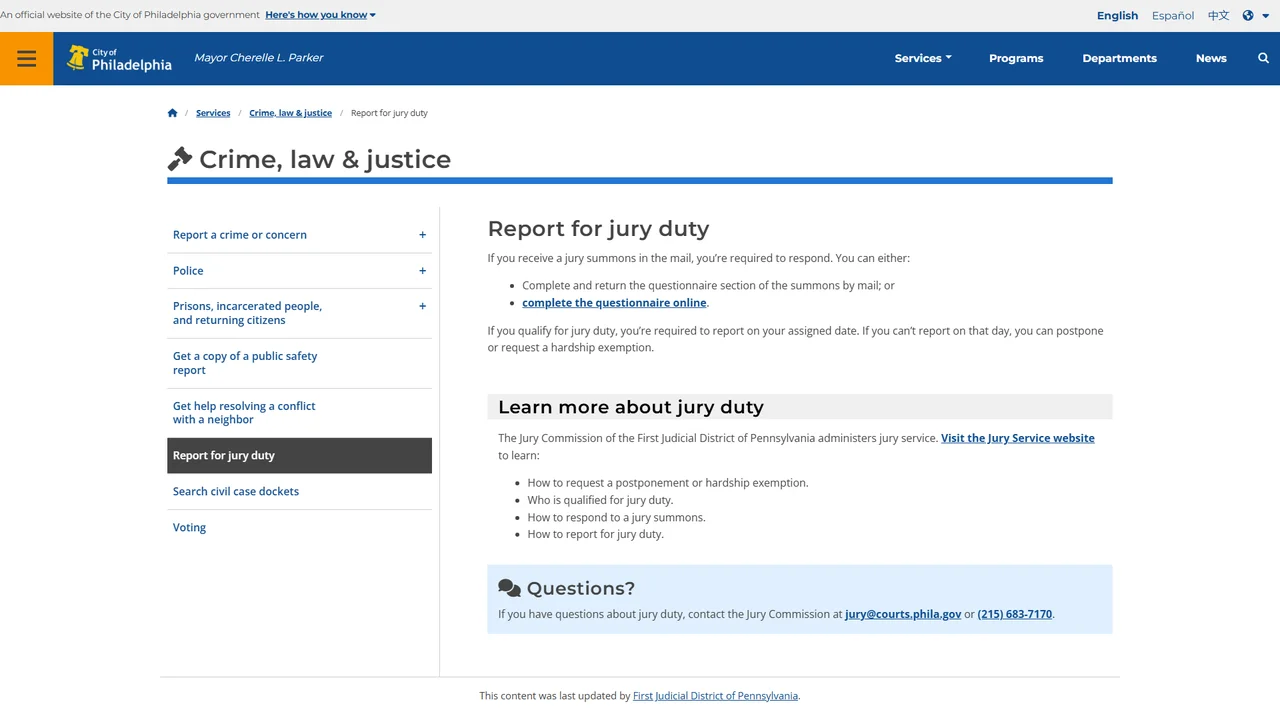Click the 'How to respond to a jury summons.' bullet
Image resolution: width=1280 pixels, height=720 pixels.
(x=617, y=517)
